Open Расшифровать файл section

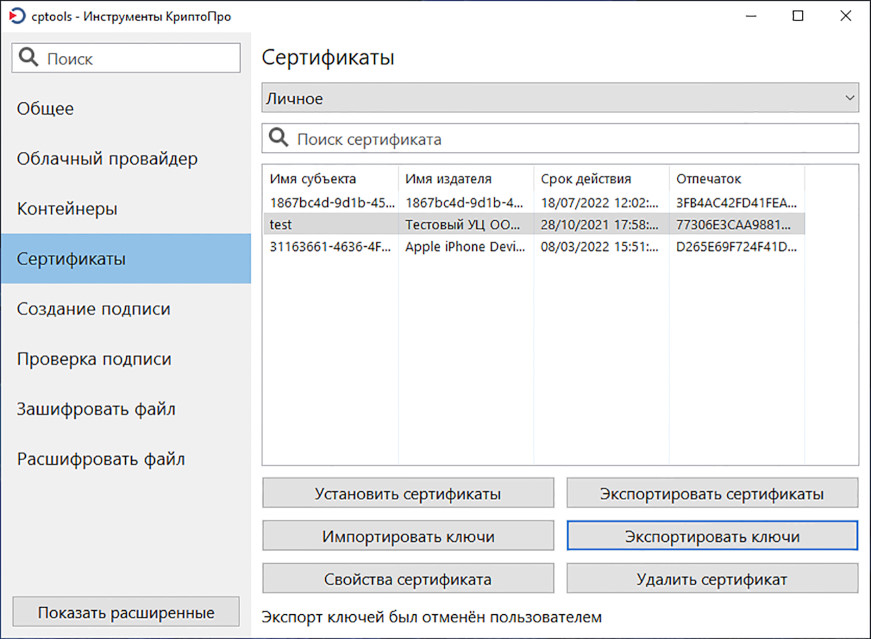[x=101, y=459]
